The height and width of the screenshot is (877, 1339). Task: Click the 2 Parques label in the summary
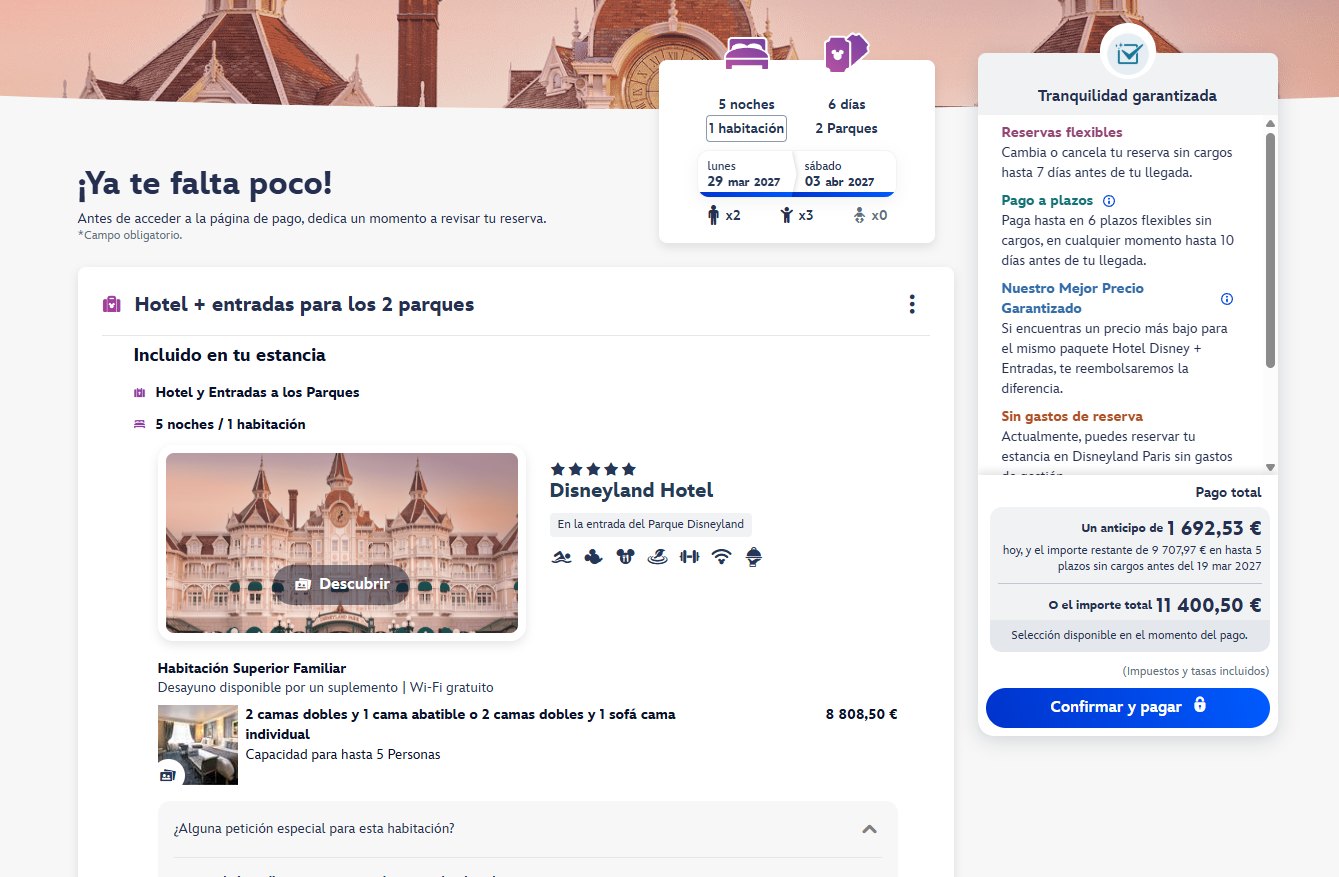pyautogui.click(x=846, y=129)
